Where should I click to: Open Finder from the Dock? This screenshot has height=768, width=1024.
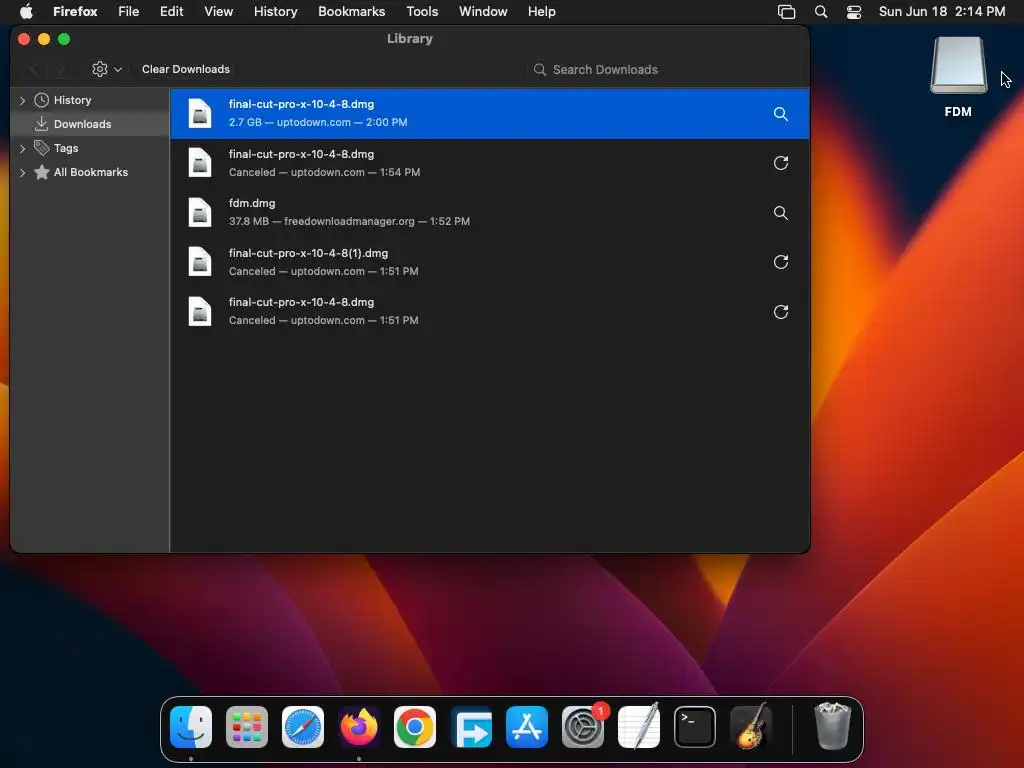coord(191,727)
